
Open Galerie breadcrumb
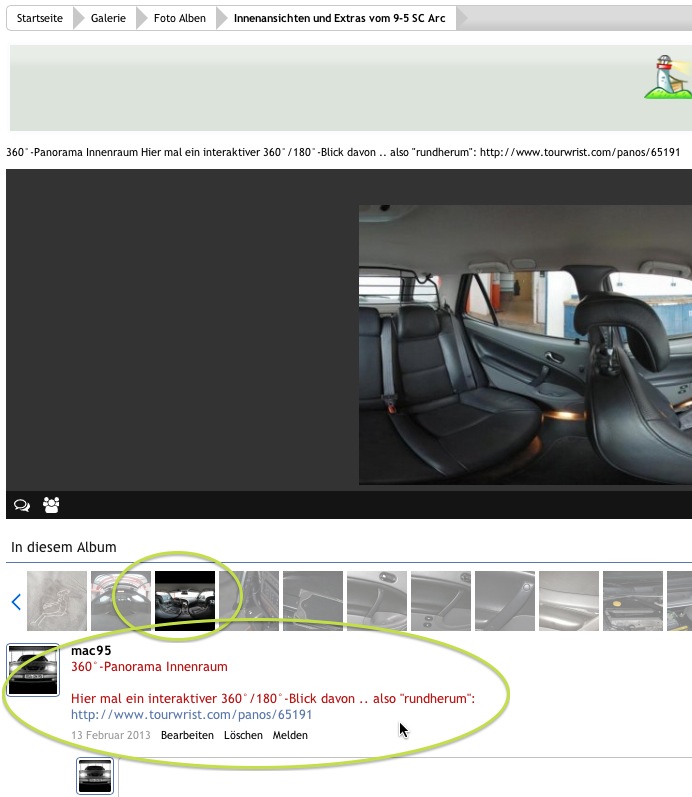click(x=108, y=18)
